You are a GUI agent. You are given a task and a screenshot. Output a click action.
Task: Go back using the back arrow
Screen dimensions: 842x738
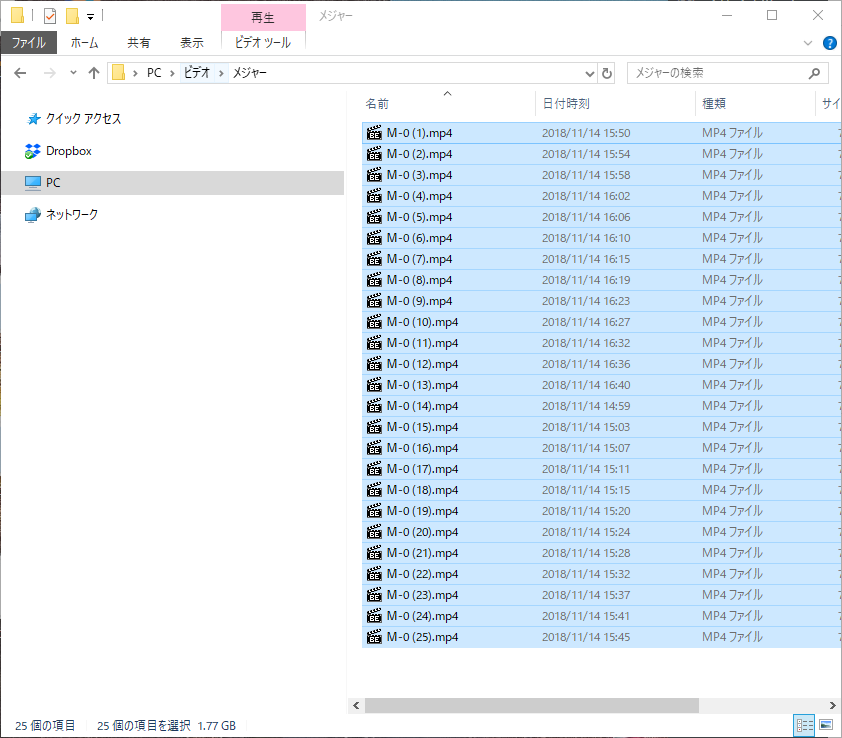click(20, 73)
